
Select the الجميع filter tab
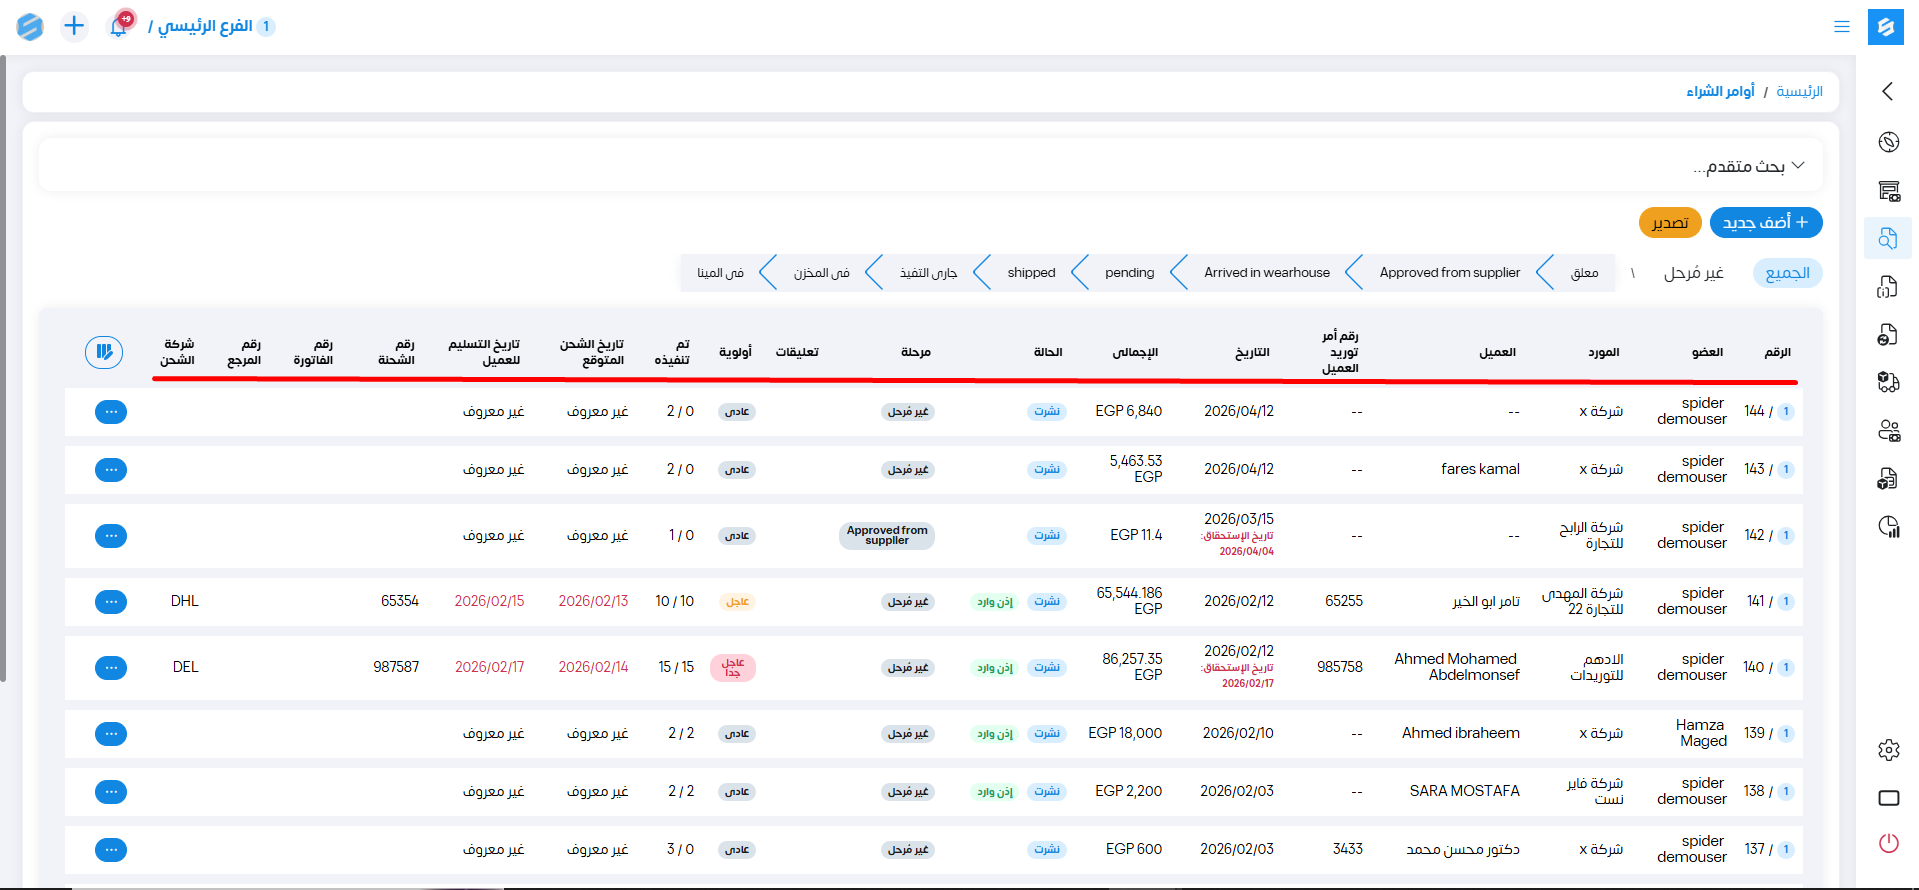pyautogui.click(x=1787, y=273)
